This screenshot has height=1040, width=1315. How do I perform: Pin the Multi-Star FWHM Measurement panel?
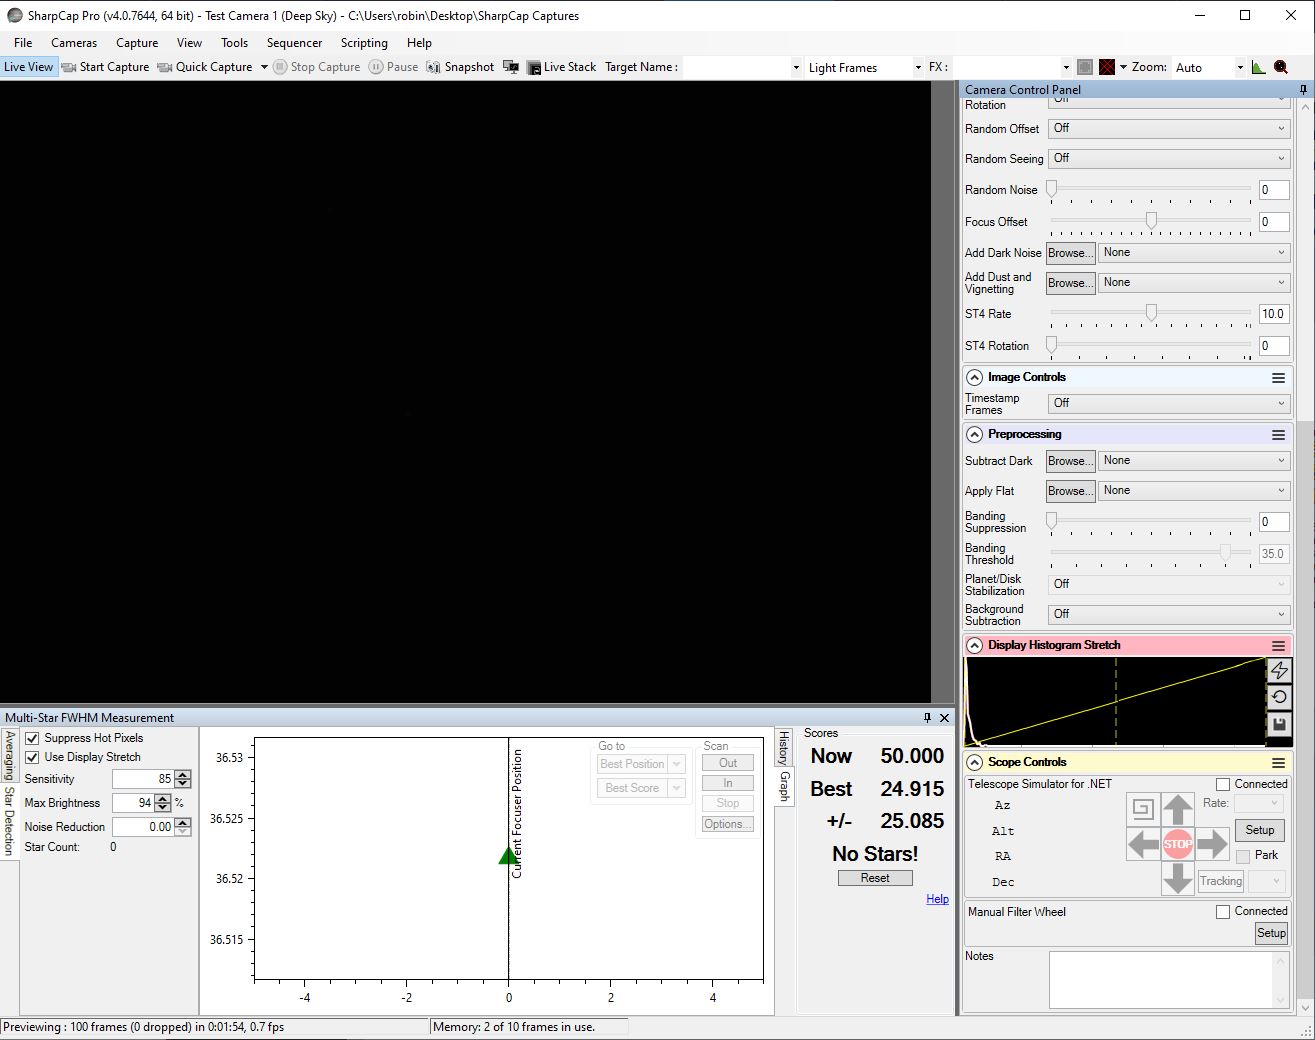pos(927,718)
